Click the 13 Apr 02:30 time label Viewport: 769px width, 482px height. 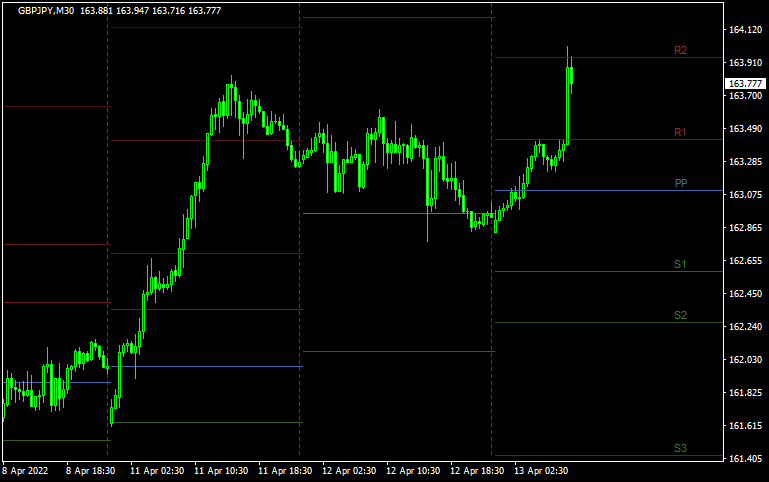(x=539, y=470)
